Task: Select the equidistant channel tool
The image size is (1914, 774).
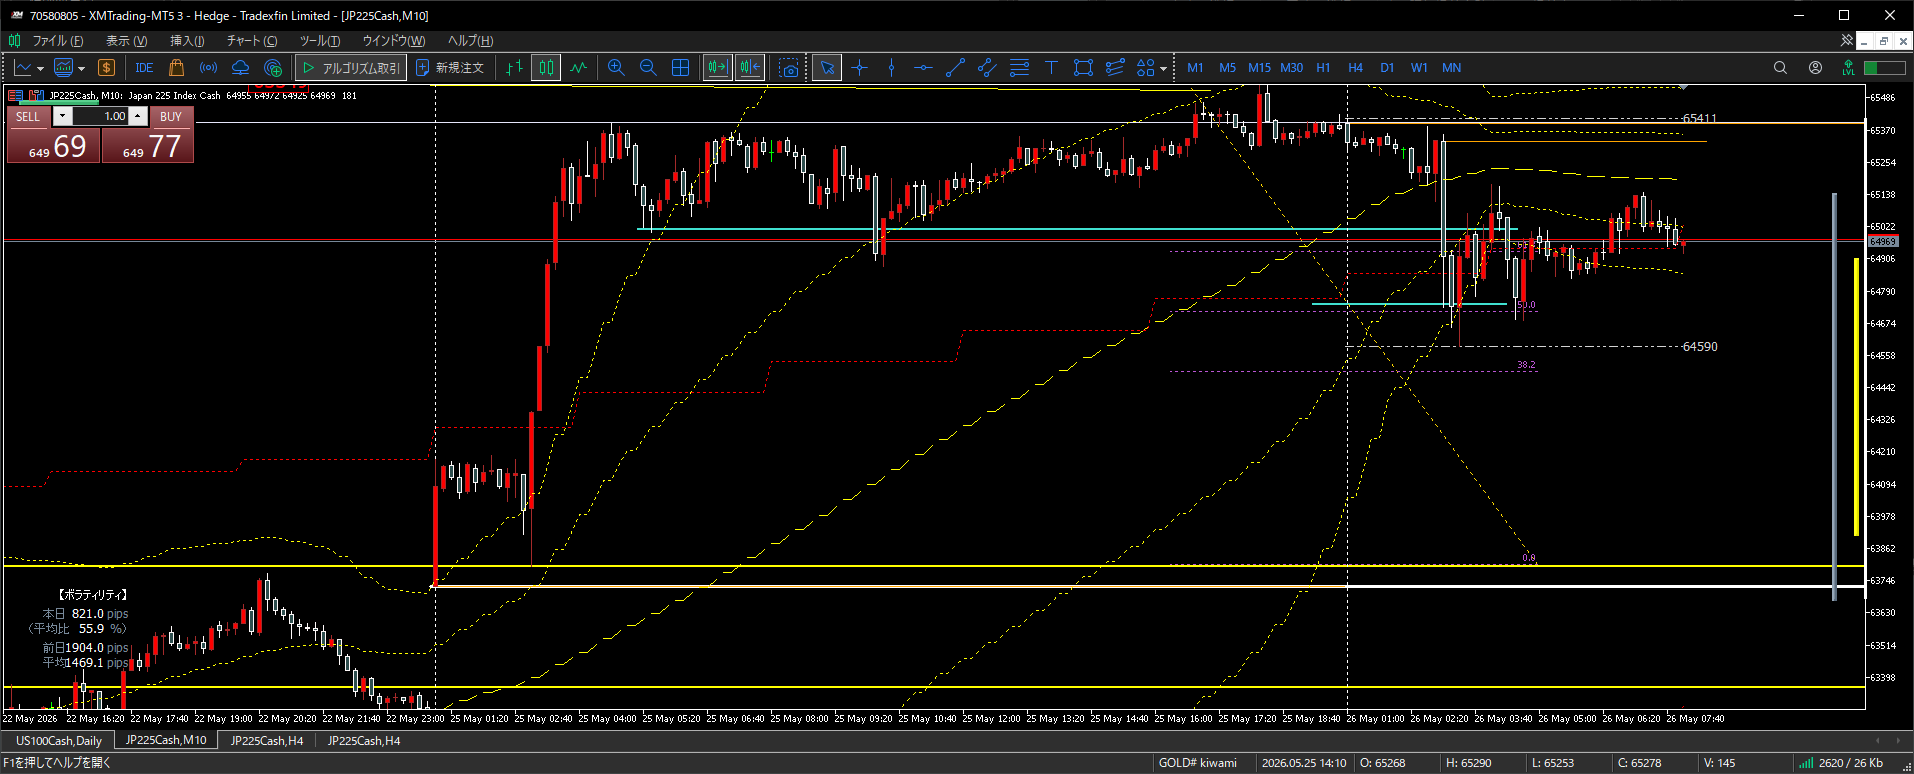Action: tap(987, 68)
